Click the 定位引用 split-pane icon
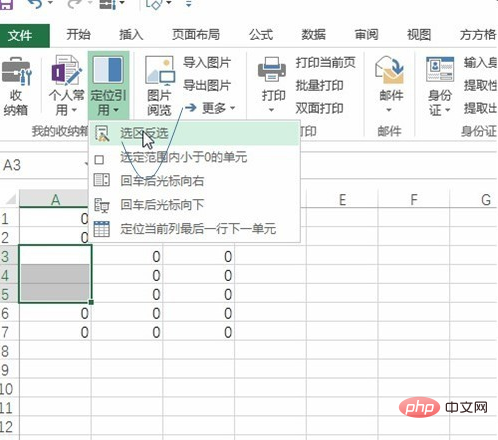This screenshot has width=498, height=440. click(x=108, y=70)
